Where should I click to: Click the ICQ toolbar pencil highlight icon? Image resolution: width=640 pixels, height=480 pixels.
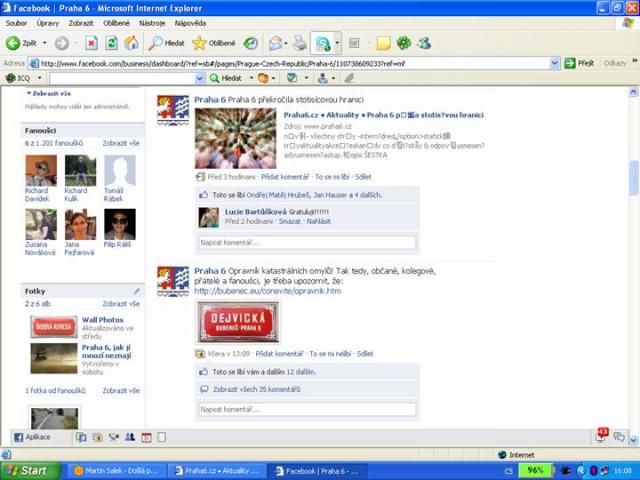coord(349,78)
